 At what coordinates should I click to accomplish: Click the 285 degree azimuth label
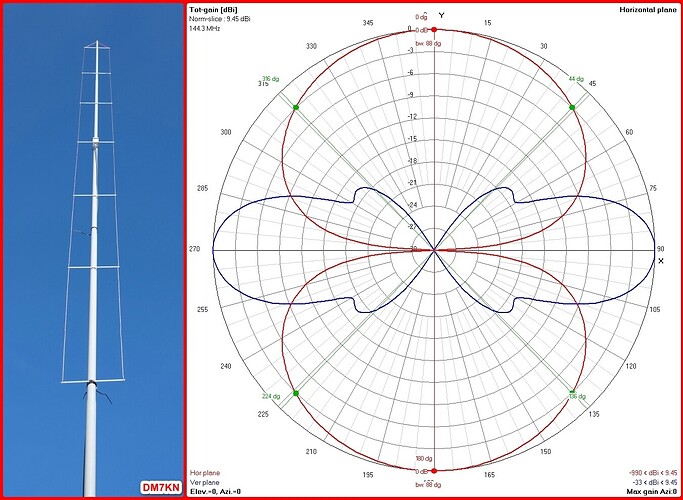[203, 188]
